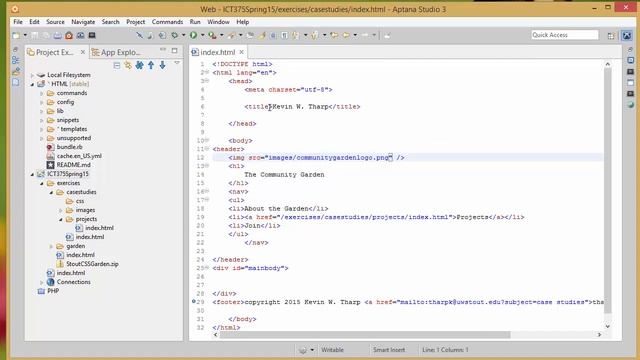Toggle code folding at line 16 nav tag

coord(207,191)
